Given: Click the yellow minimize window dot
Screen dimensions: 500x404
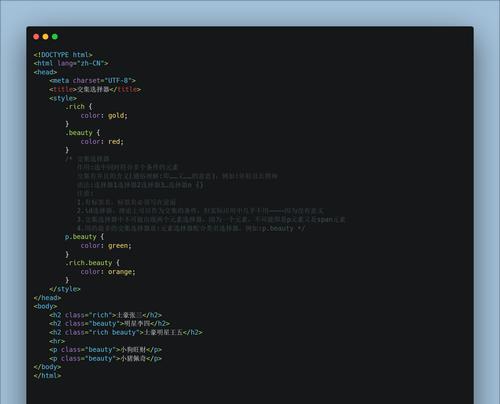Looking at the screenshot, I should [x=45, y=37].
